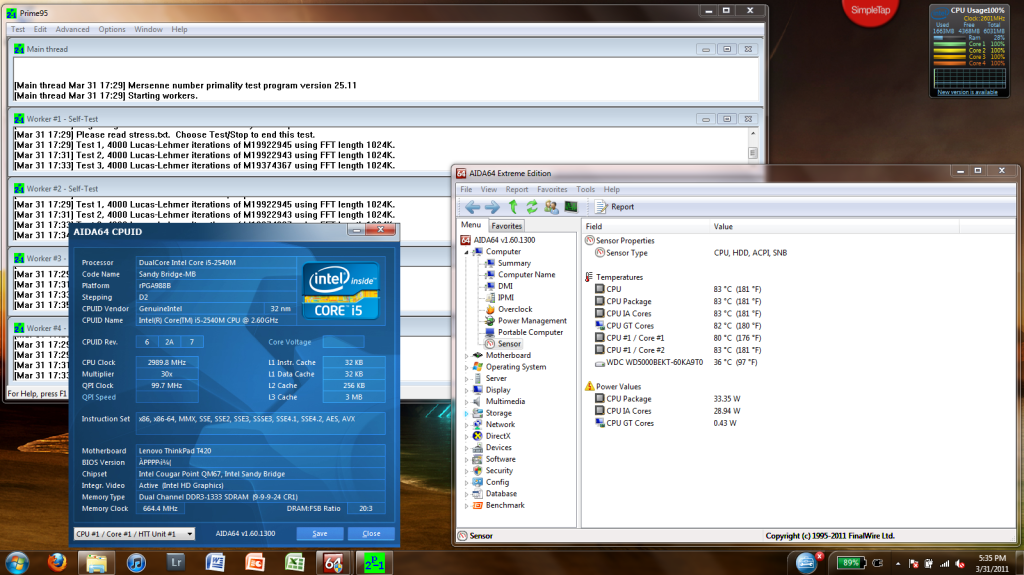1024x575 pixels.
Task: Click the Devices item in AIDA64 tree
Action: tap(498, 448)
